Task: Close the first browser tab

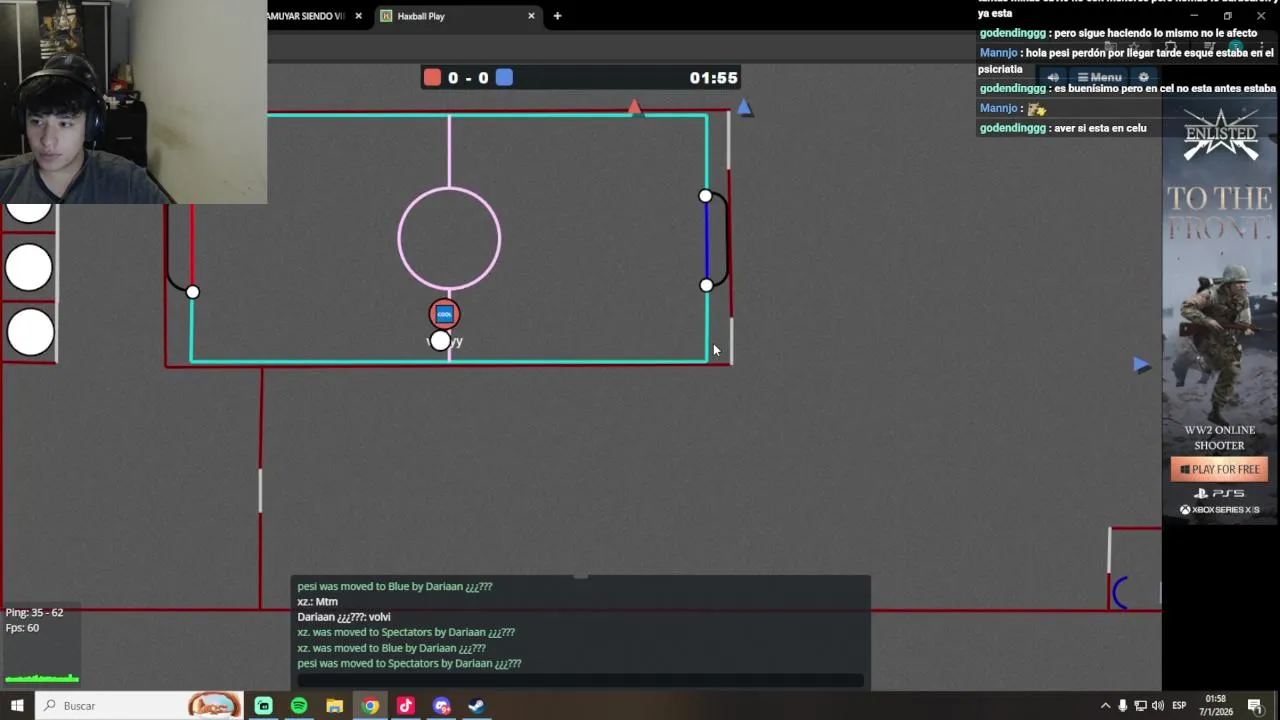Action: coord(358,16)
